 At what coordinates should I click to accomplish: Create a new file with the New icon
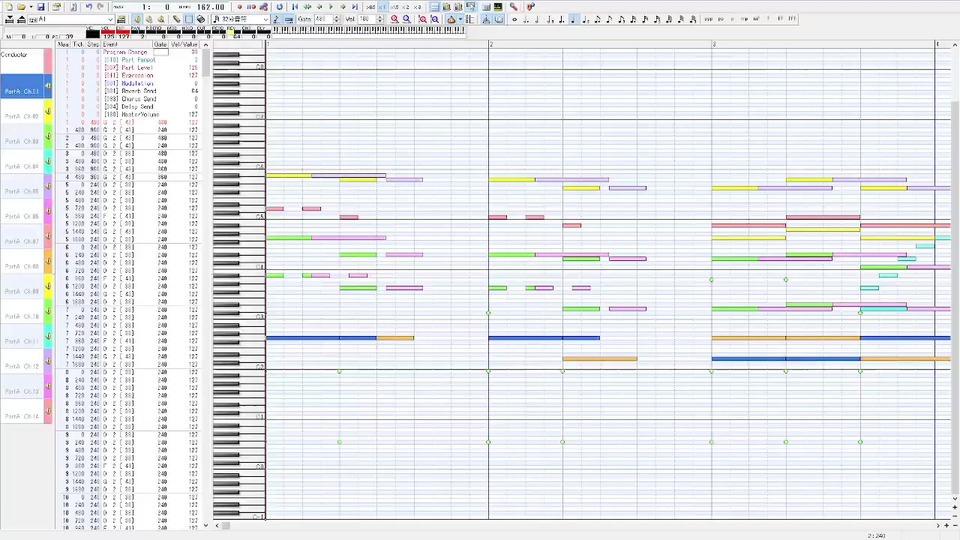[x=9, y=7]
